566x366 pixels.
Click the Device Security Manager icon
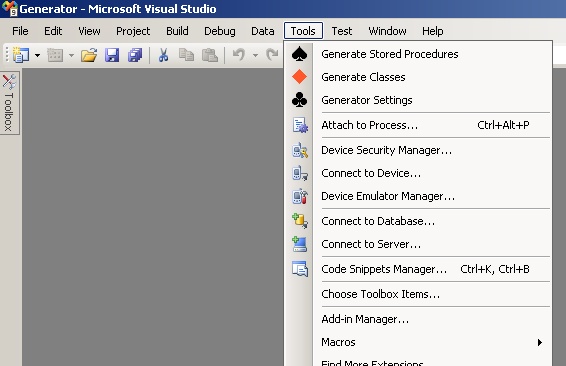pyautogui.click(x=300, y=150)
